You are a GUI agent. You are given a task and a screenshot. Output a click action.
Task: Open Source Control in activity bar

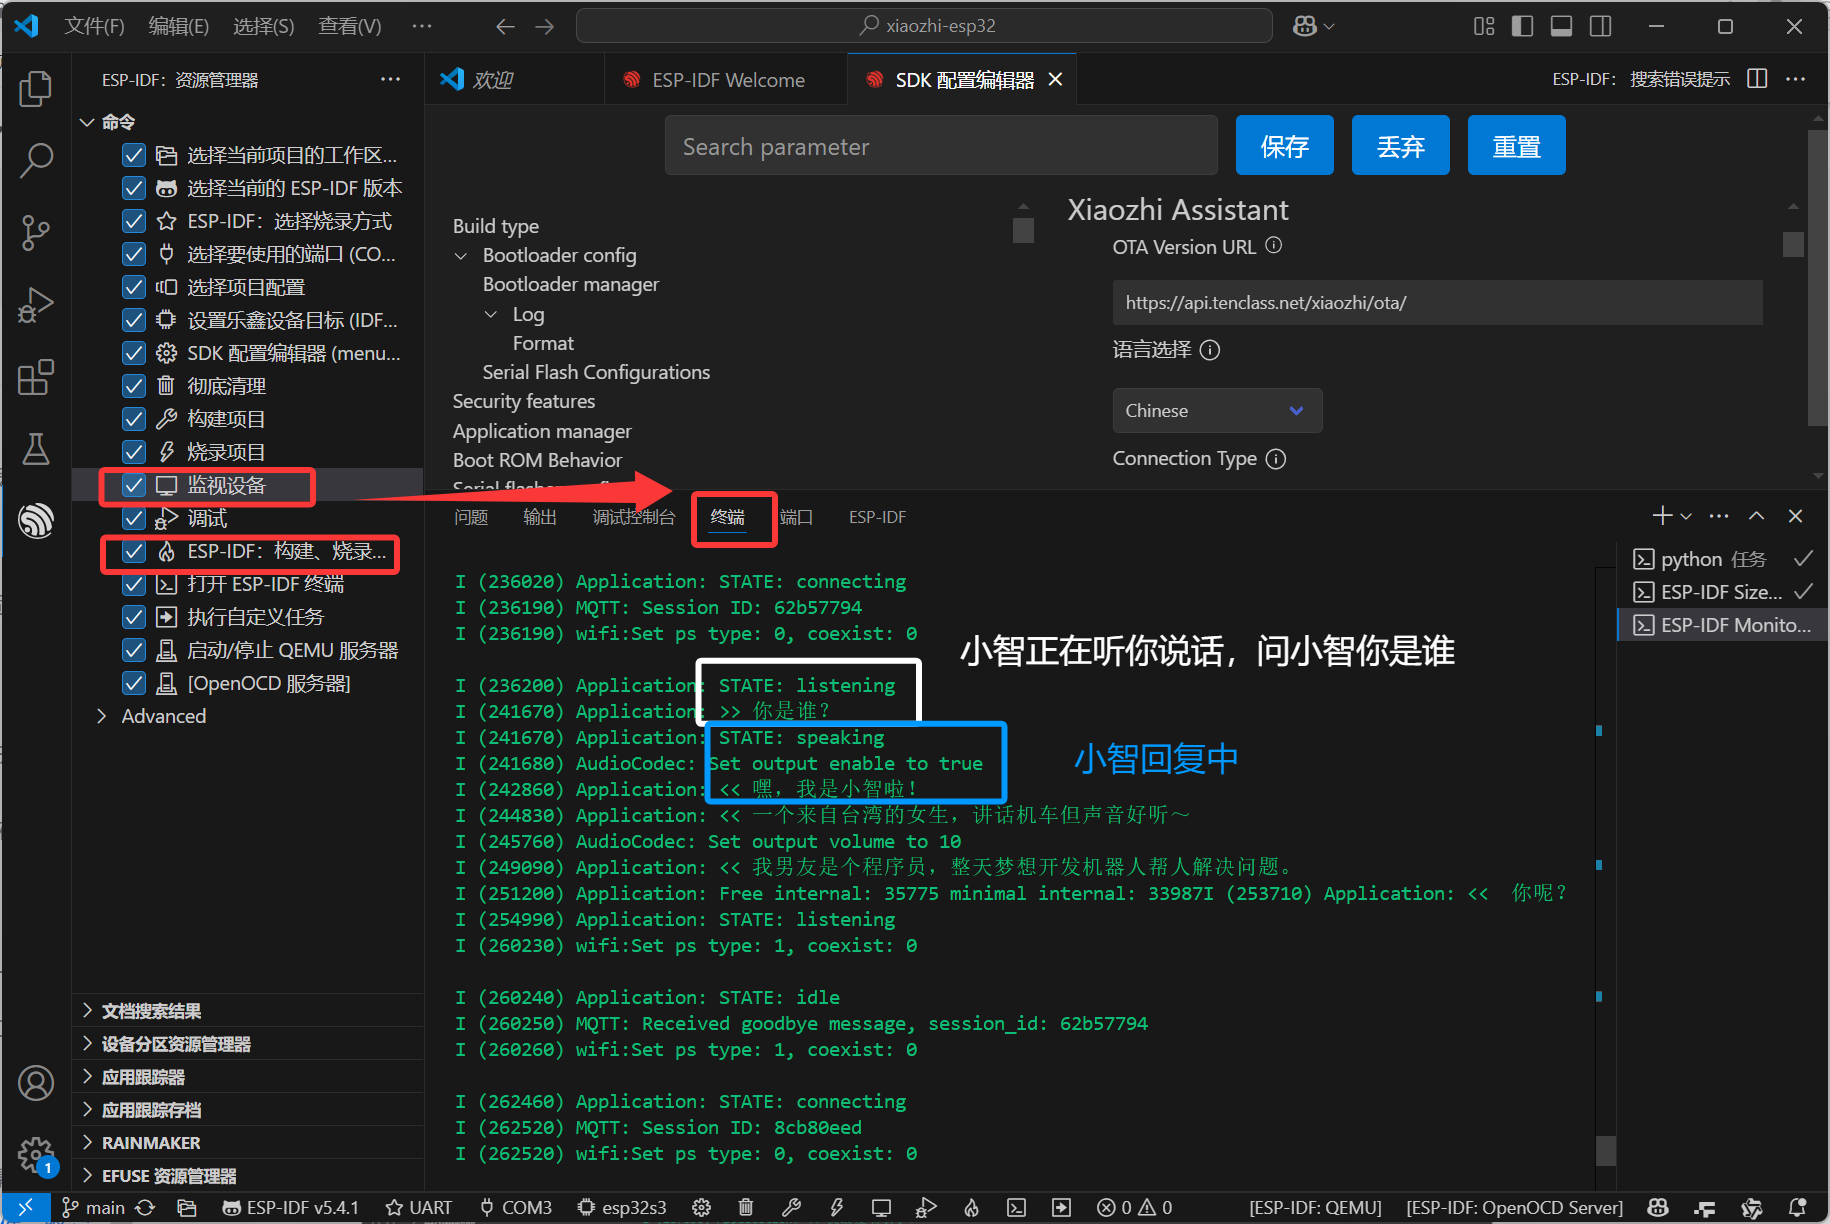click(x=36, y=233)
